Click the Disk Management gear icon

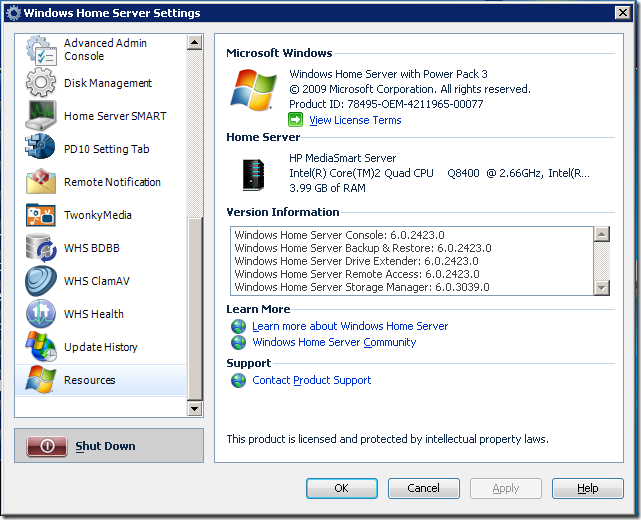[41, 83]
